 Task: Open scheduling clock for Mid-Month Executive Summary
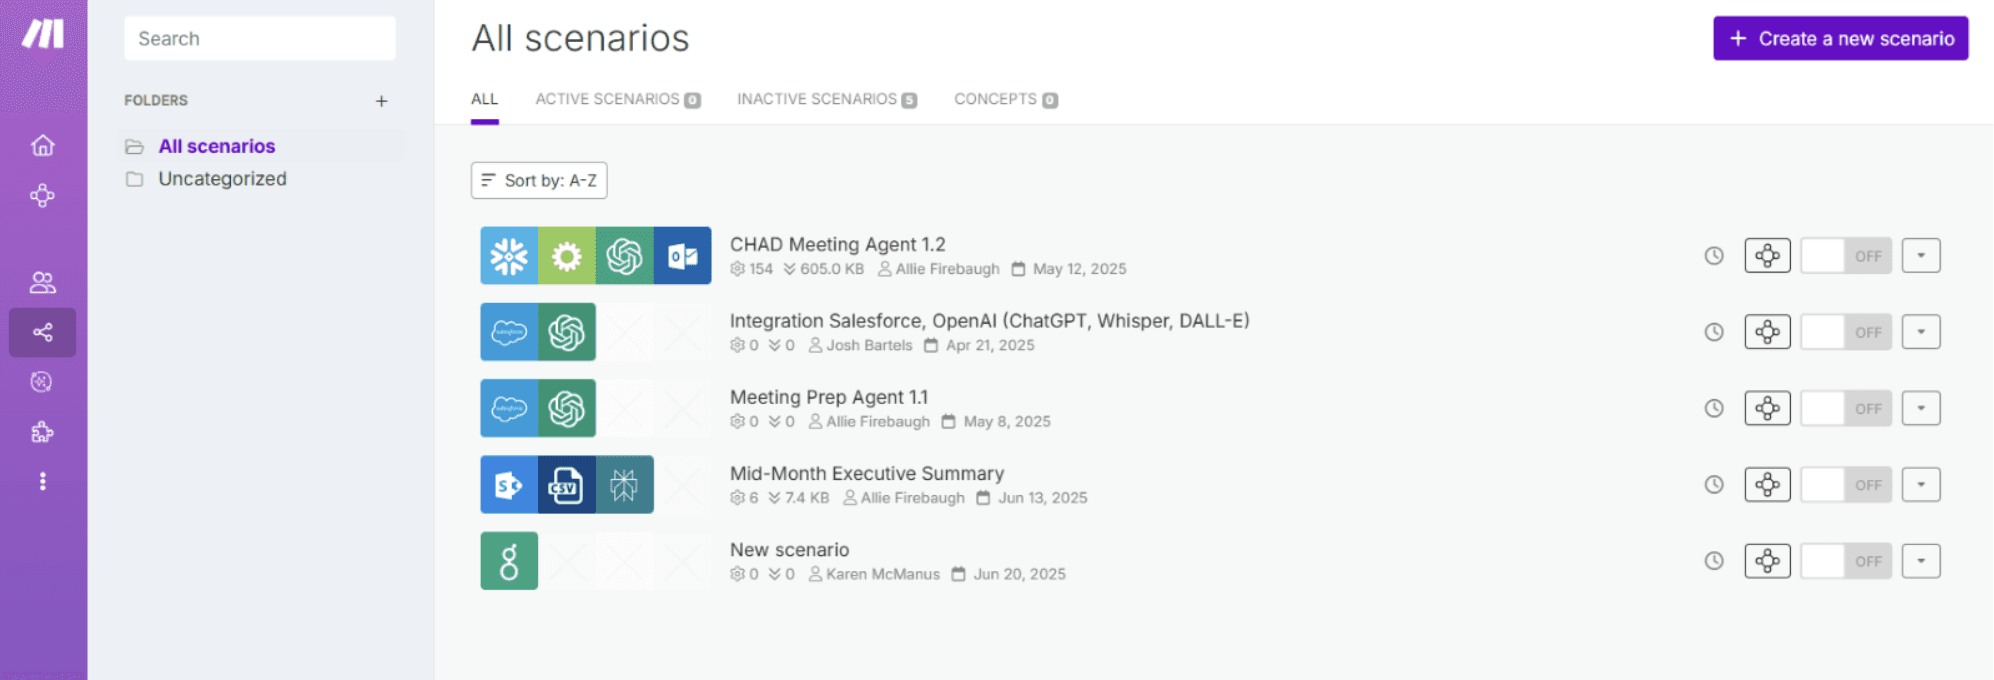tap(1714, 485)
